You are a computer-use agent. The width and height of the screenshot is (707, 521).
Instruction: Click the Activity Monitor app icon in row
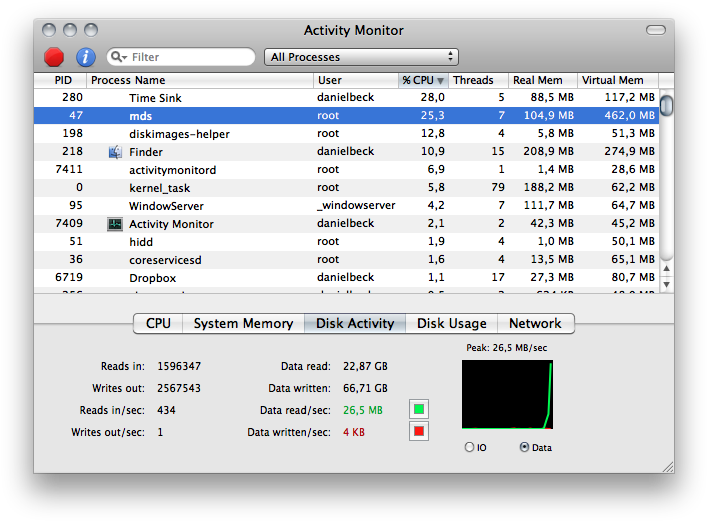pyautogui.click(x=115, y=224)
